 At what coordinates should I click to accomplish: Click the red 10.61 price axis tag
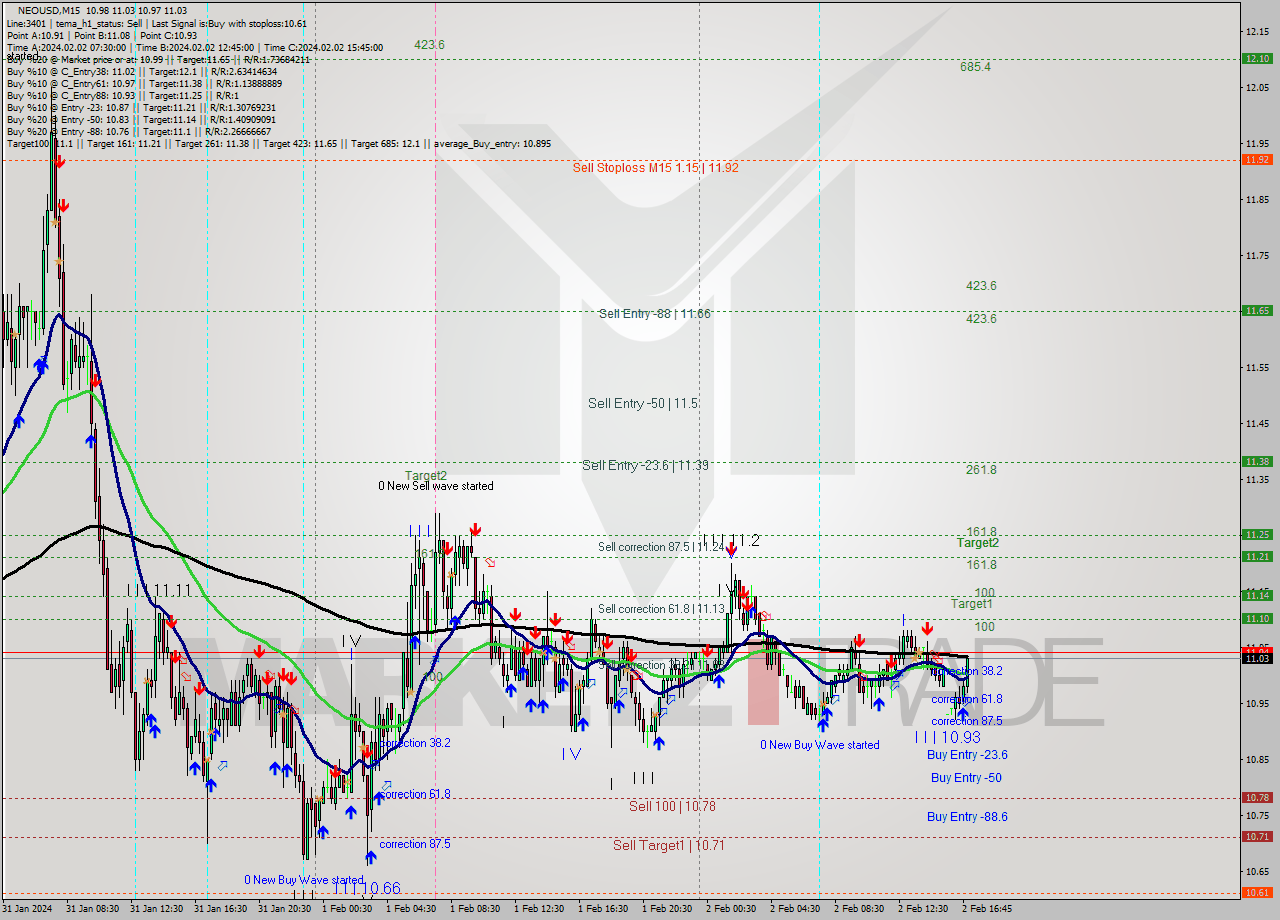pos(1257,892)
